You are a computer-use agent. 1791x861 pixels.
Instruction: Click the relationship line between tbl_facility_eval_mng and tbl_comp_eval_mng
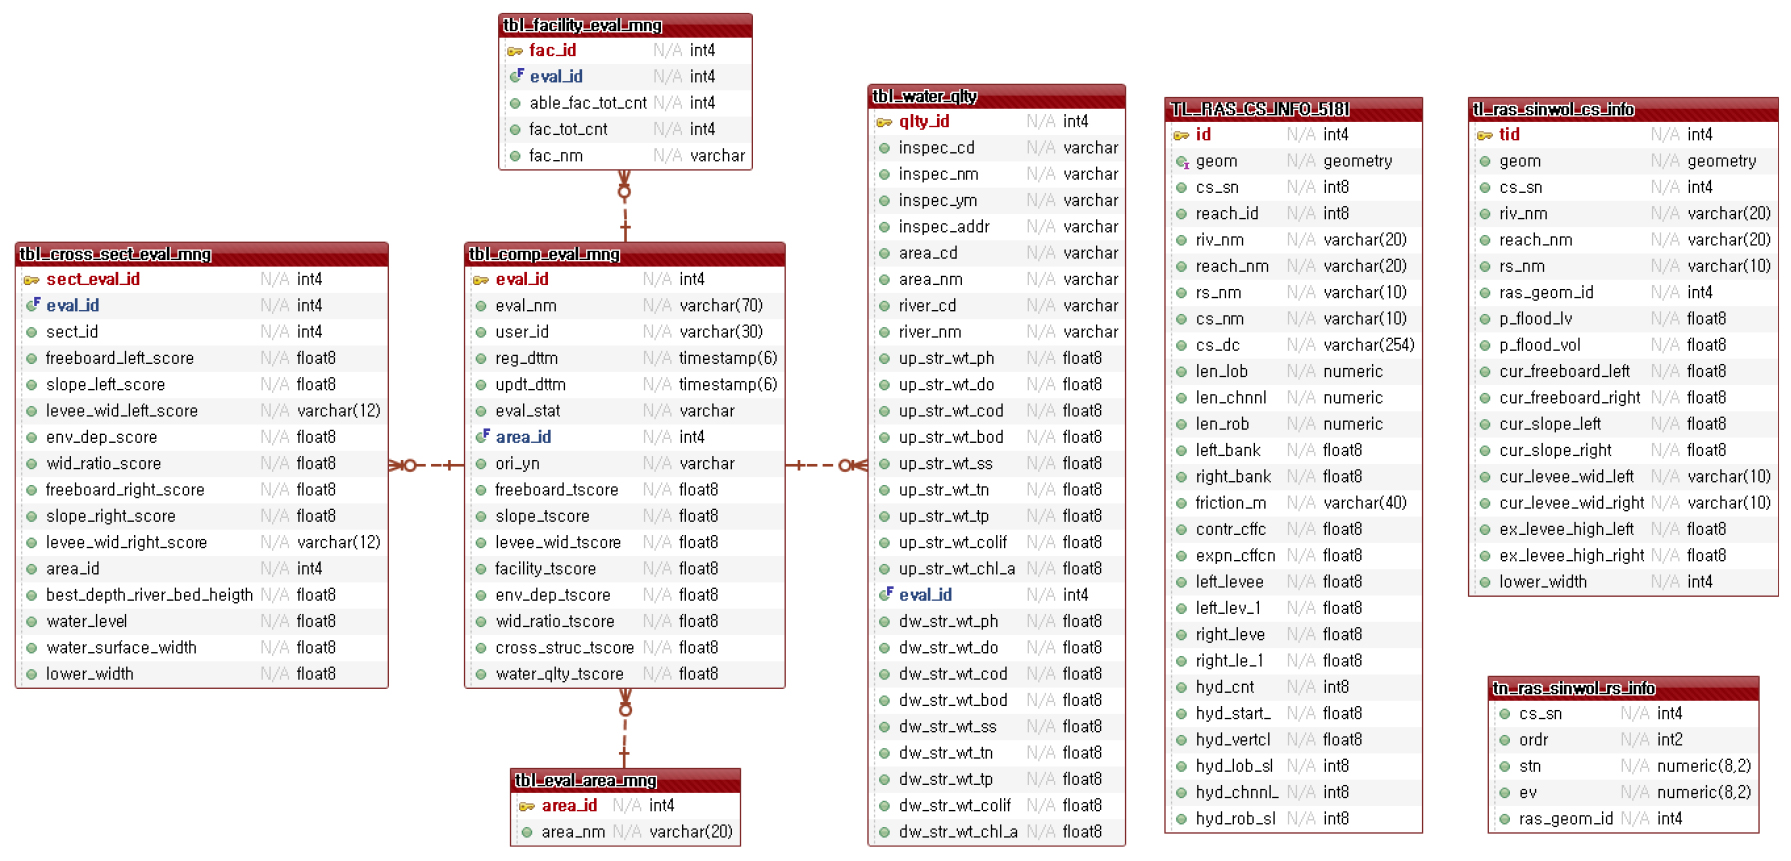[625, 207]
